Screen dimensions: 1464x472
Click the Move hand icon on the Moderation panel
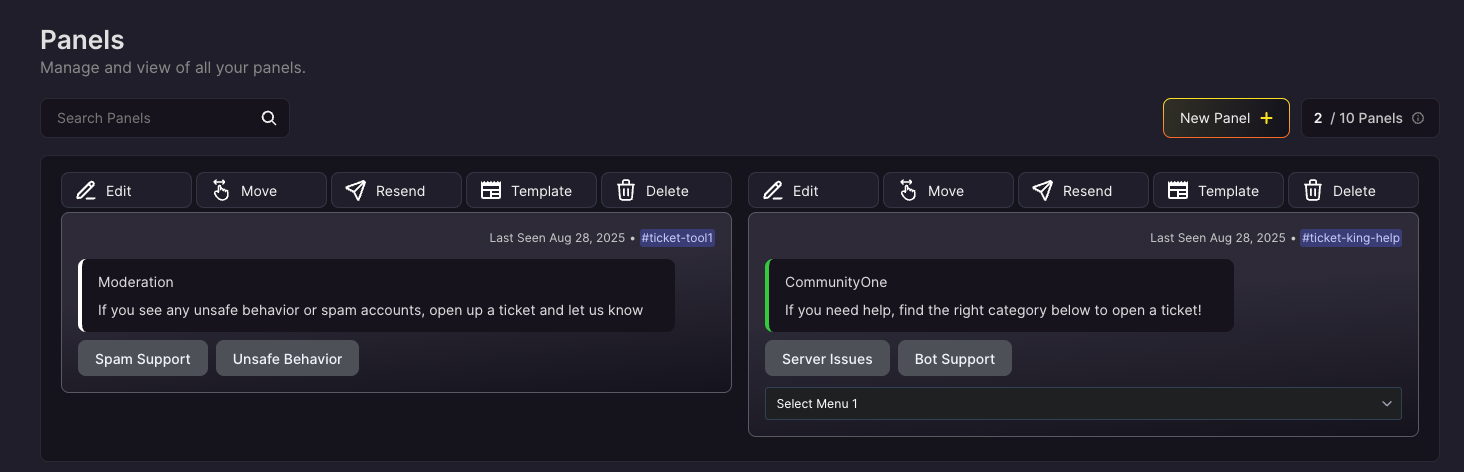click(221, 191)
